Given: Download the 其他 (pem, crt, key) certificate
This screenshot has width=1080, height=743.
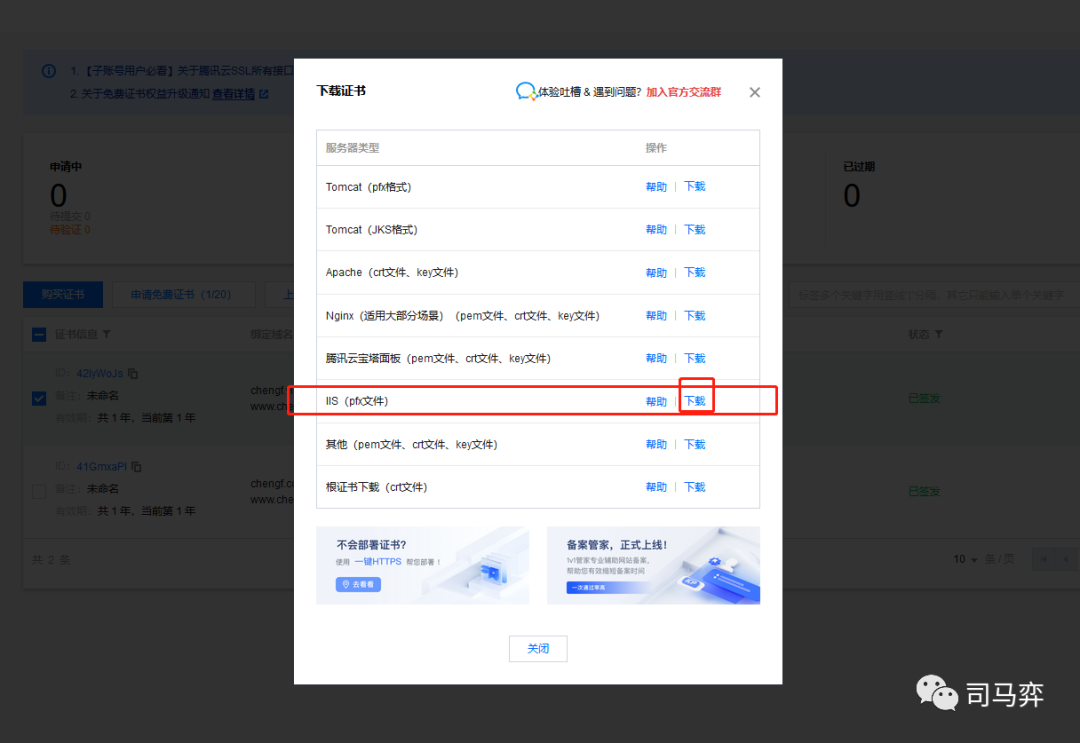Looking at the screenshot, I should point(694,444).
